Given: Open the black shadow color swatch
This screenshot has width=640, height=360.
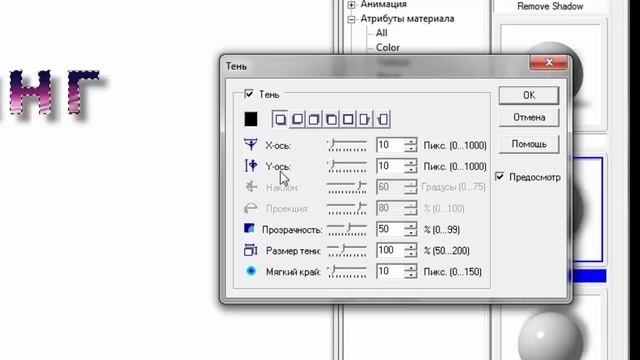Looking at the screenshot, I should tap(251, 119).
